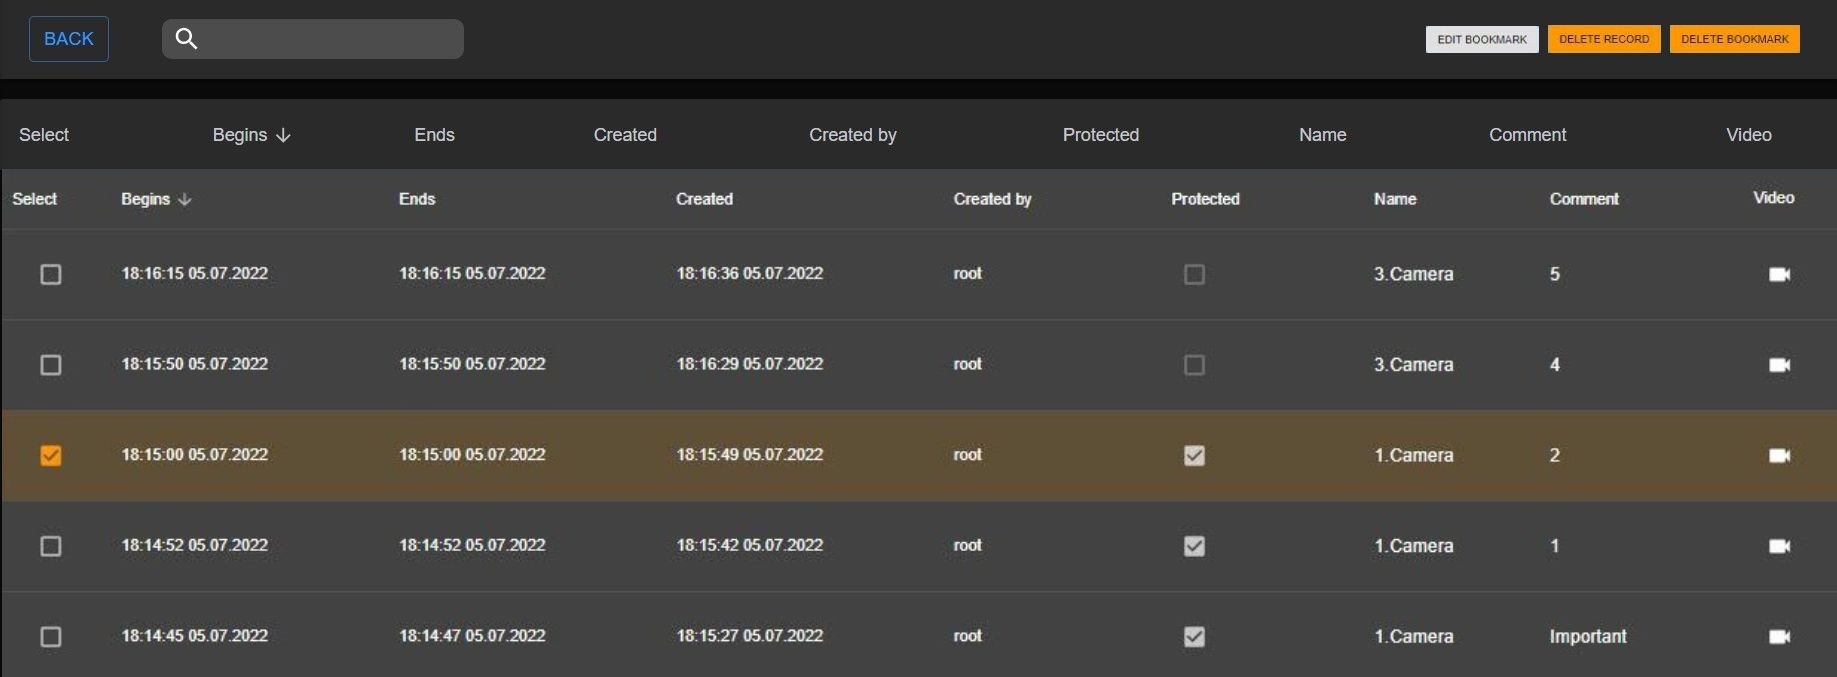The height and width of the screenshot is (677, 1837).
Task: Select the 18:16:15 bookmark row checkbox
Action: [51, 274]
